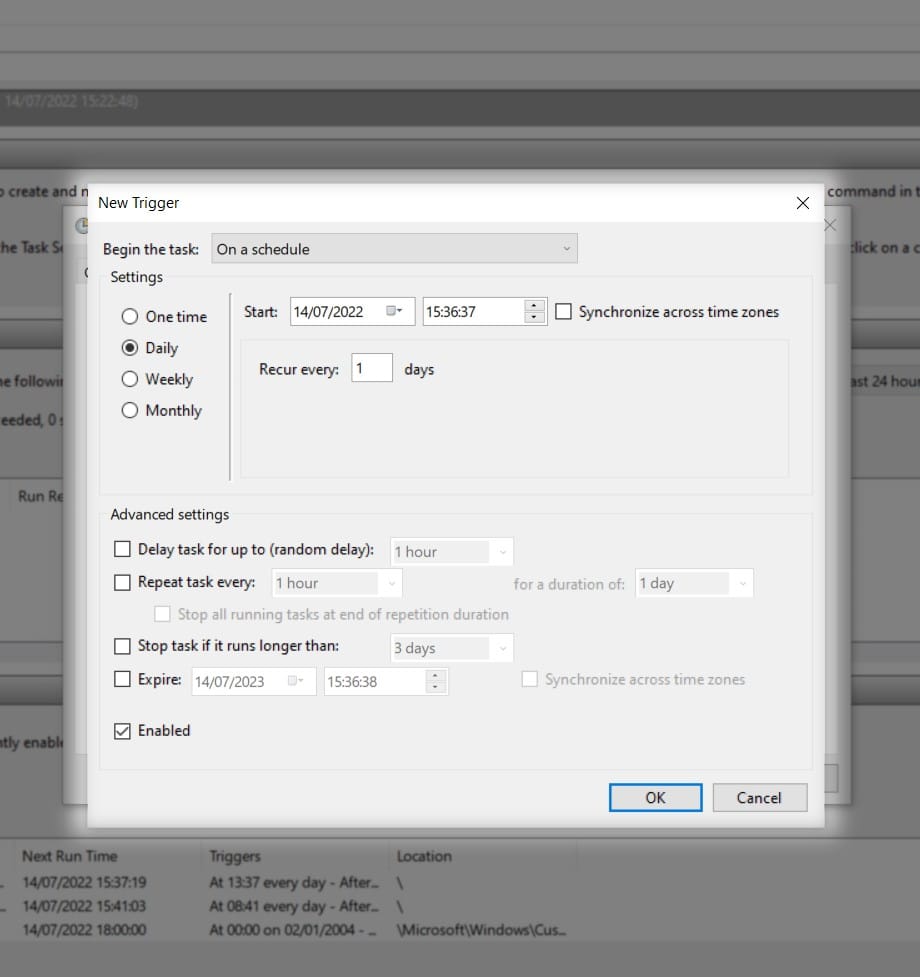Open the Start date calendar picker icon

tap(394, 311)
